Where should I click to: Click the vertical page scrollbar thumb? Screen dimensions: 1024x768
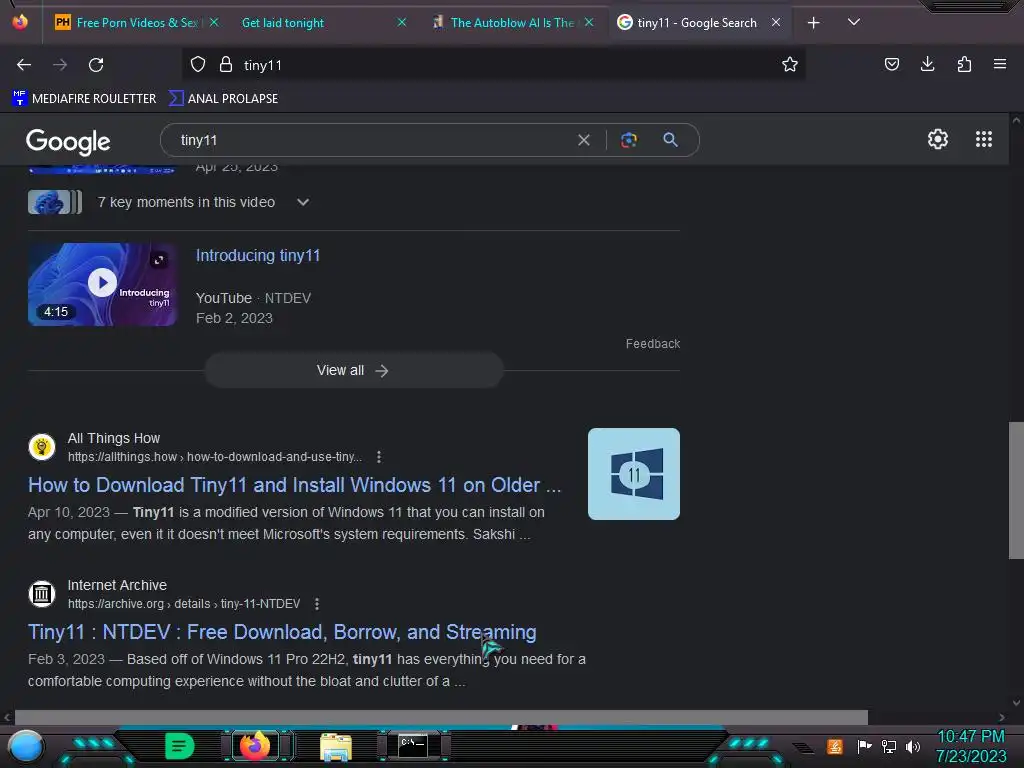(1016, 490)
